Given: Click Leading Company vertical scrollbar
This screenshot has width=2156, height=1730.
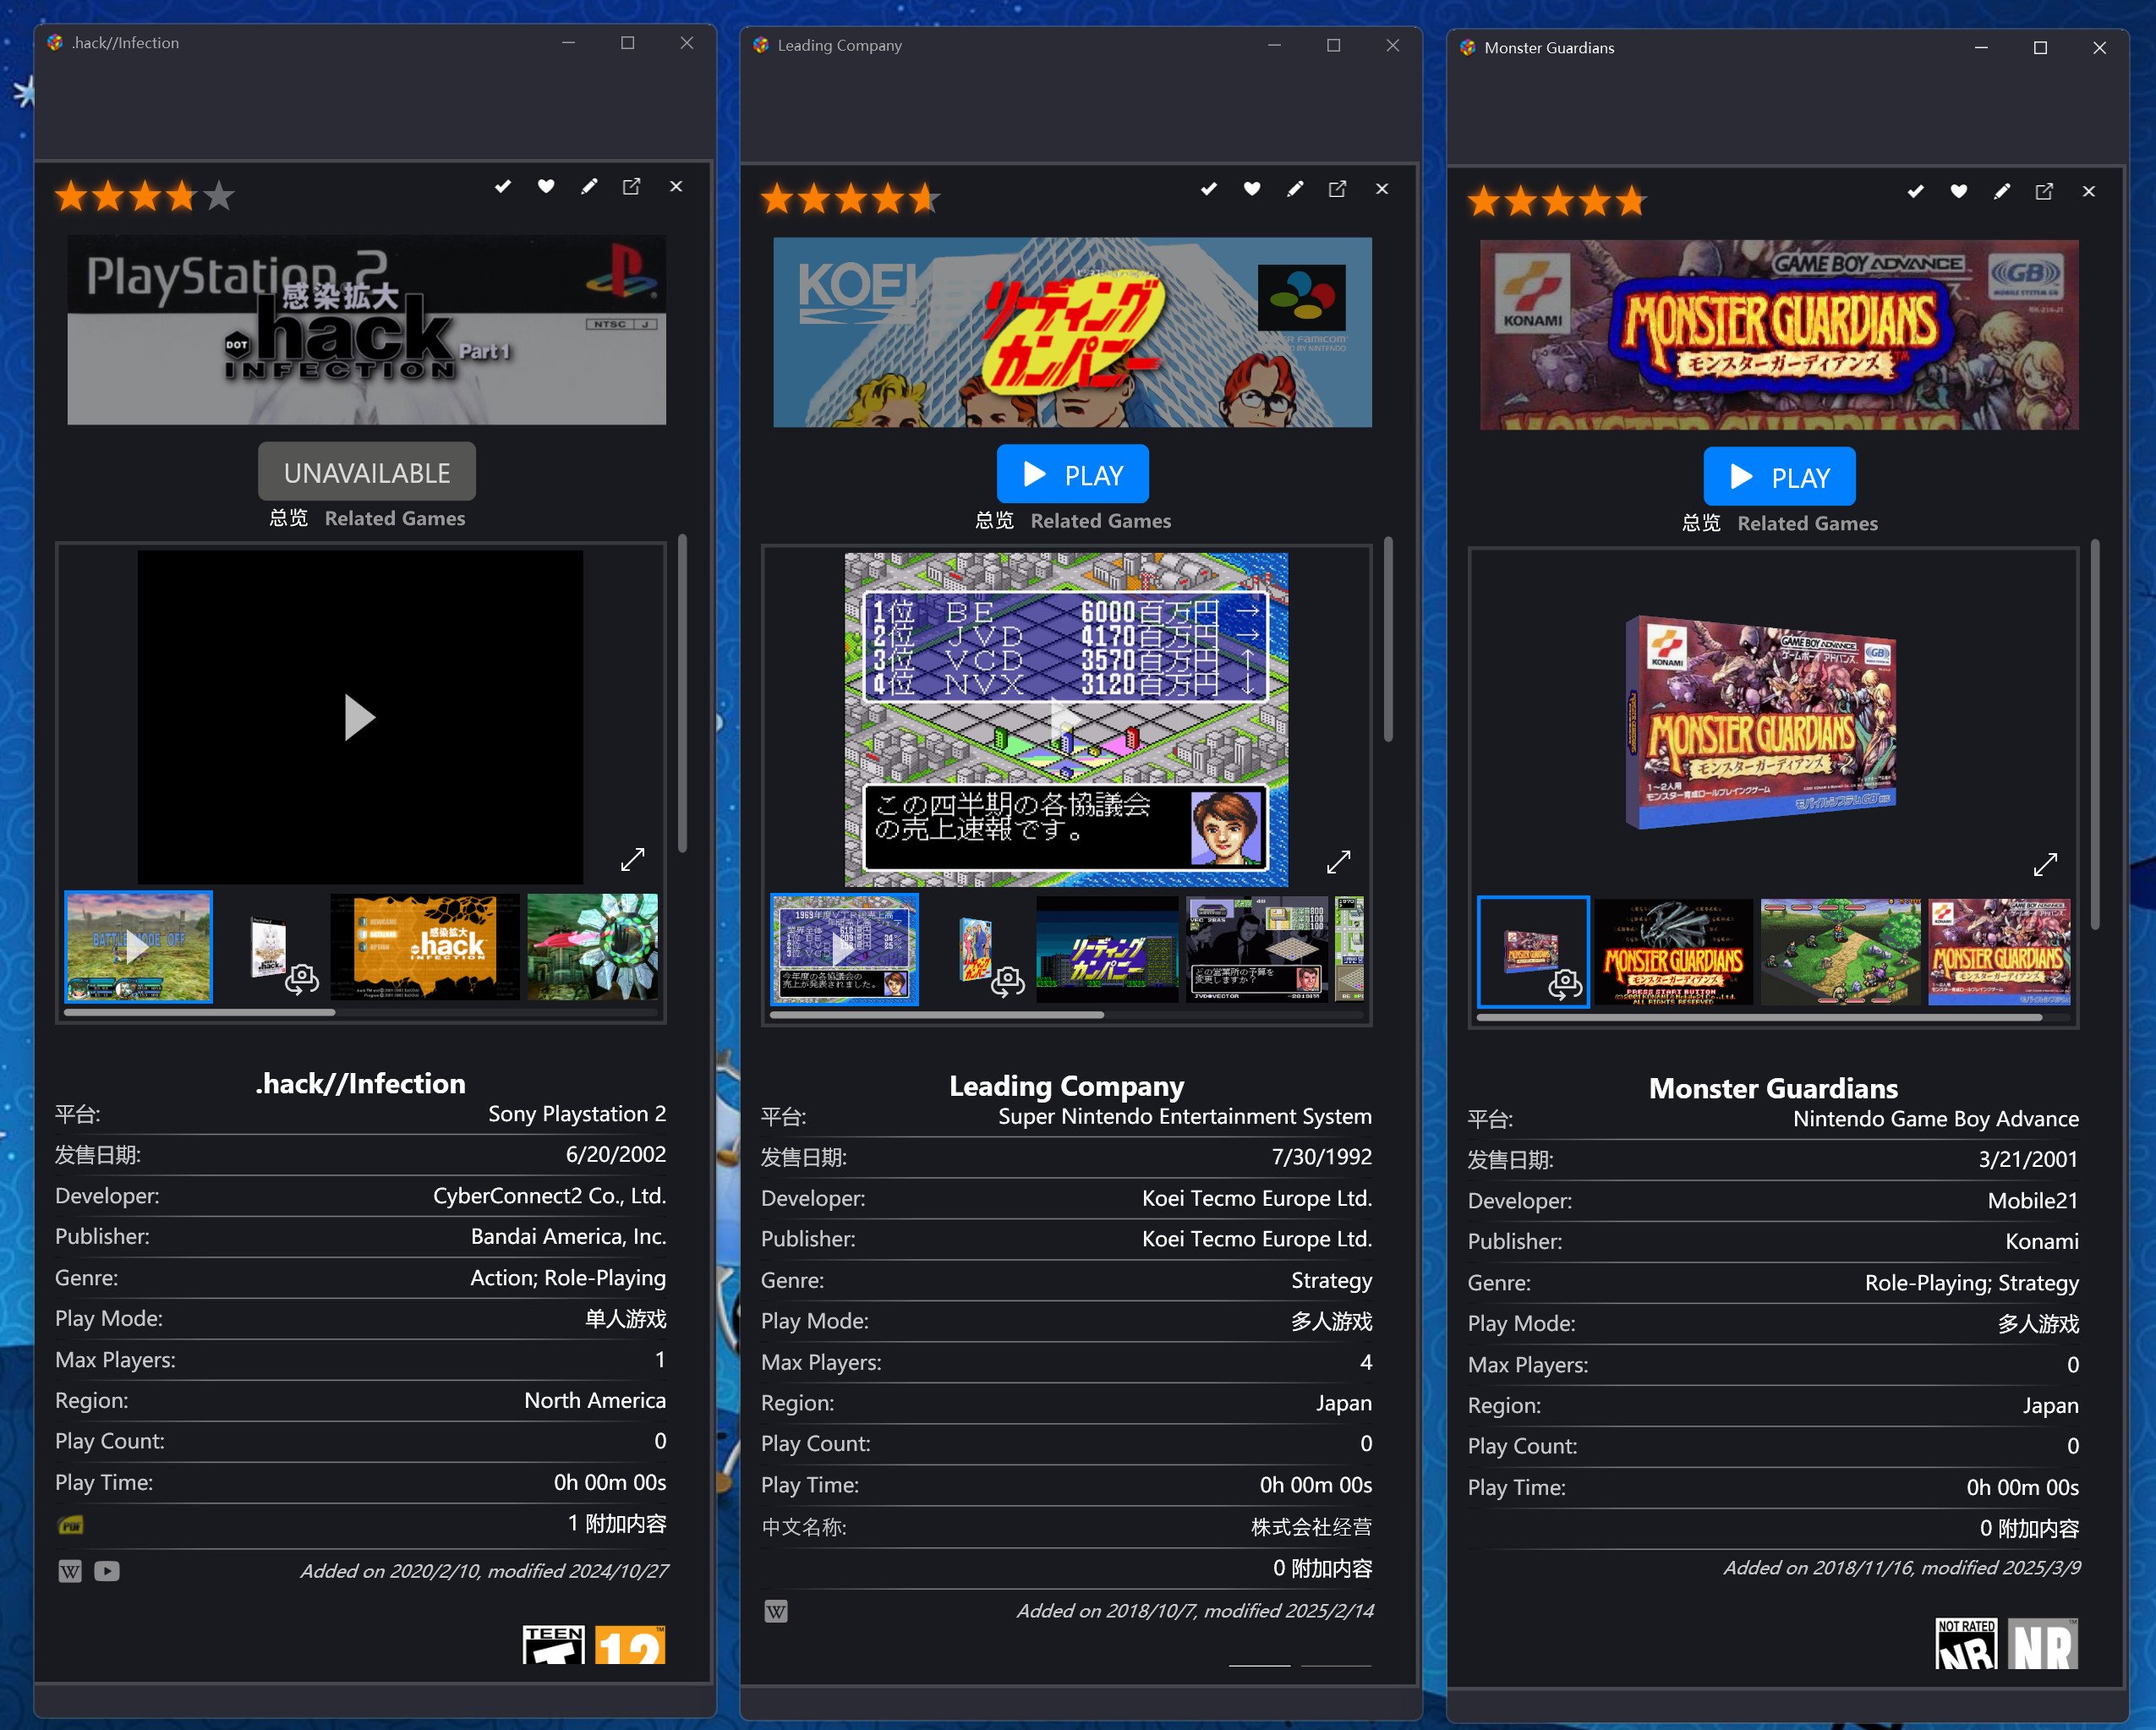Looking at the screenshot, I should 1388,640.
